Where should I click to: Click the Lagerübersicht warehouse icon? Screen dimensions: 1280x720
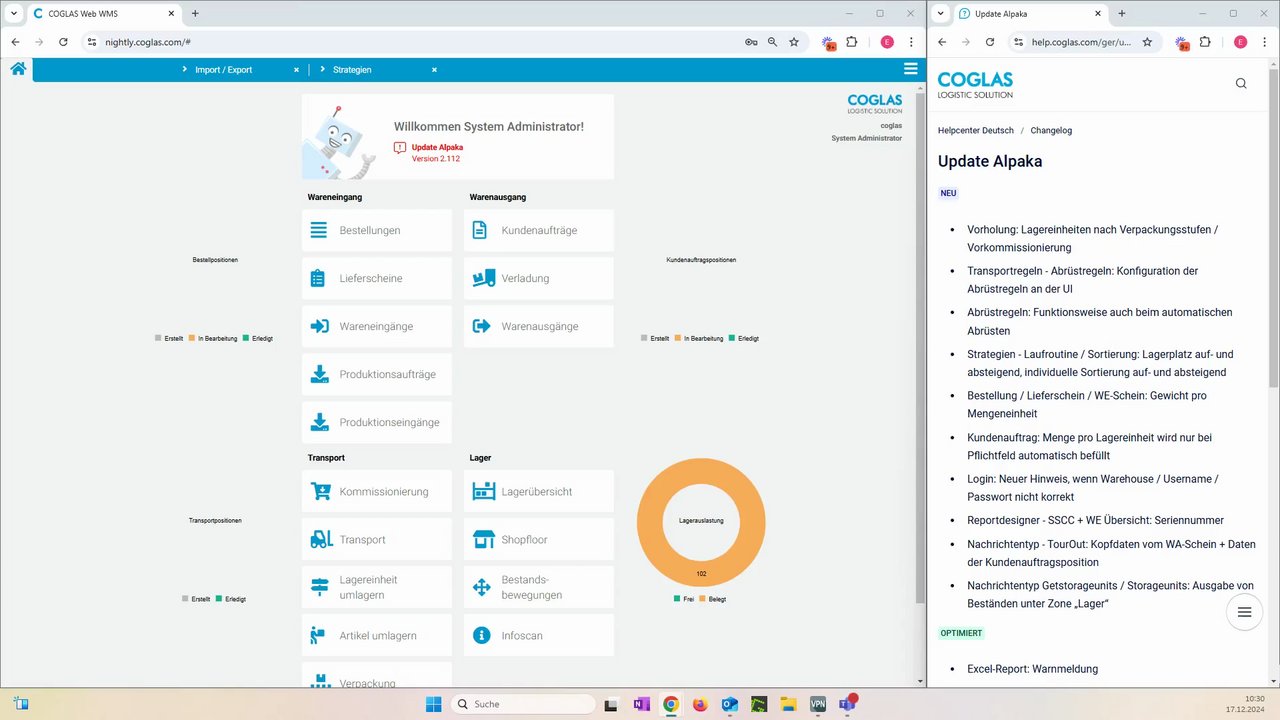(x=484, y=491)
